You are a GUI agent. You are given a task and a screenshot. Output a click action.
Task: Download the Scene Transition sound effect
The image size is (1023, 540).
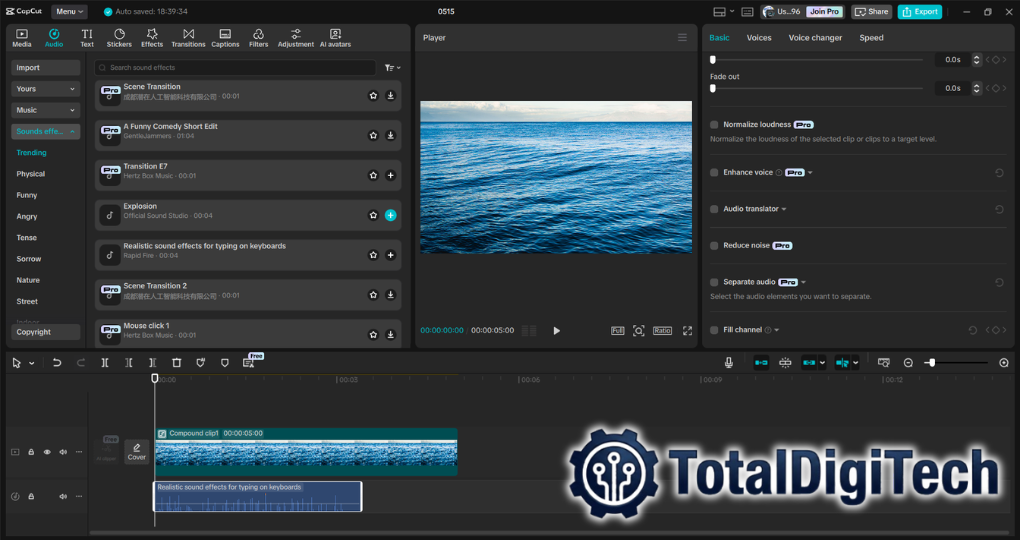390,96
